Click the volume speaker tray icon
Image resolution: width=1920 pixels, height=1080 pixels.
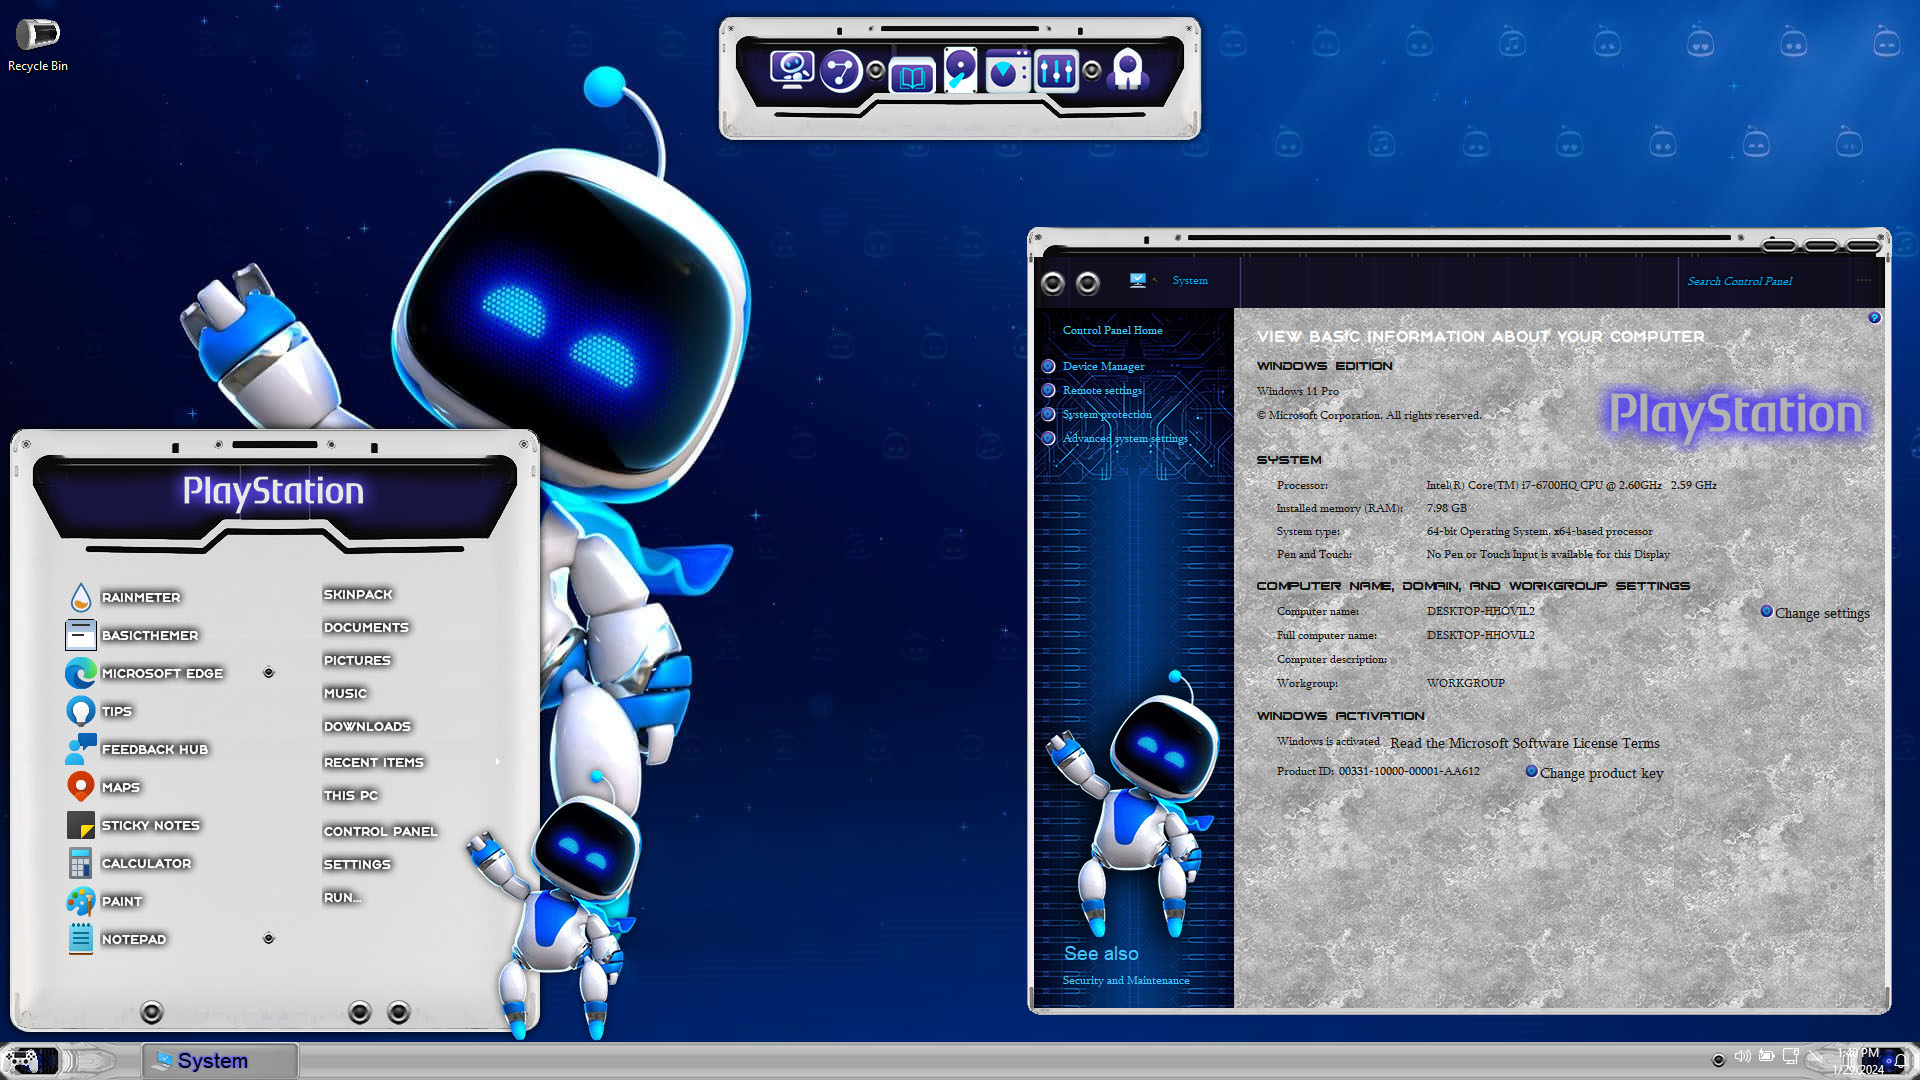[1742, 1056]
